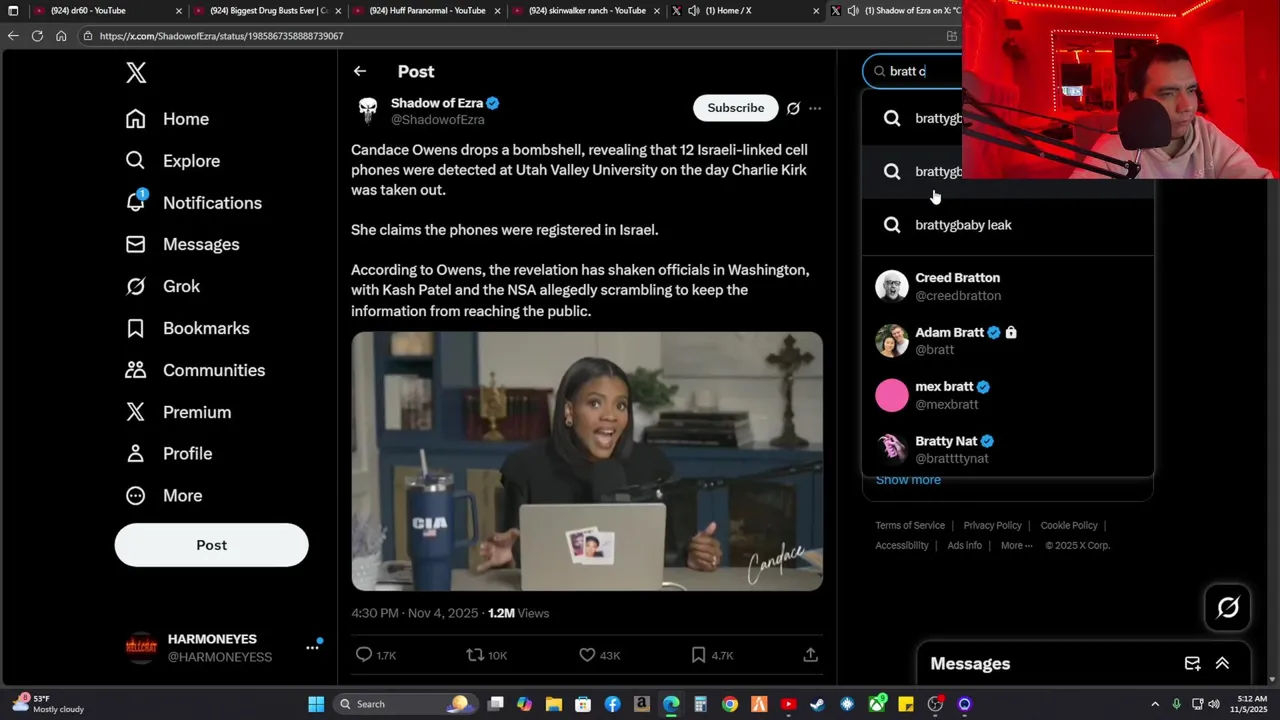The height and width of the screenshot is (720, 1280).
Task: Expand the system tray hidden icons chevron
Action: pyautogui.click(x=1155, y=704)
